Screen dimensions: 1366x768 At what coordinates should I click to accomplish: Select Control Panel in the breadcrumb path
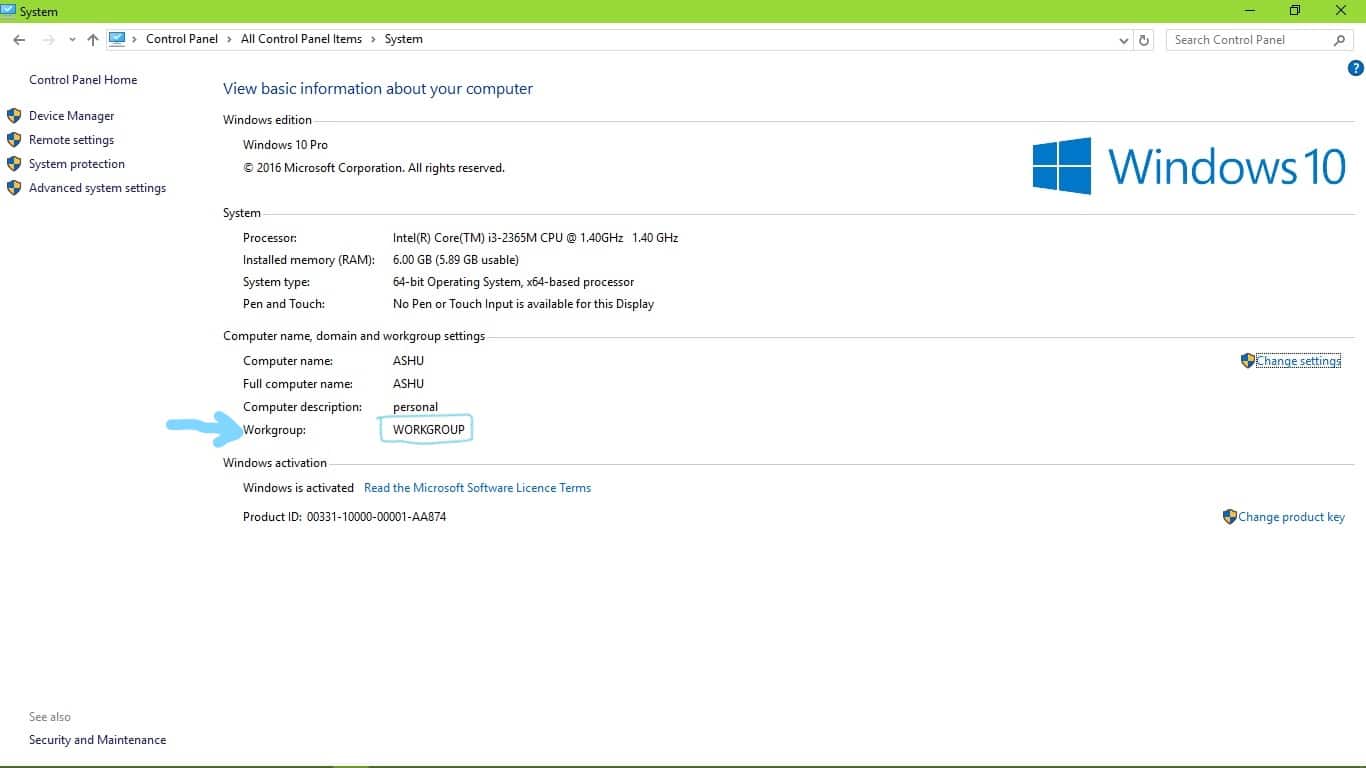tap(182, 39)
